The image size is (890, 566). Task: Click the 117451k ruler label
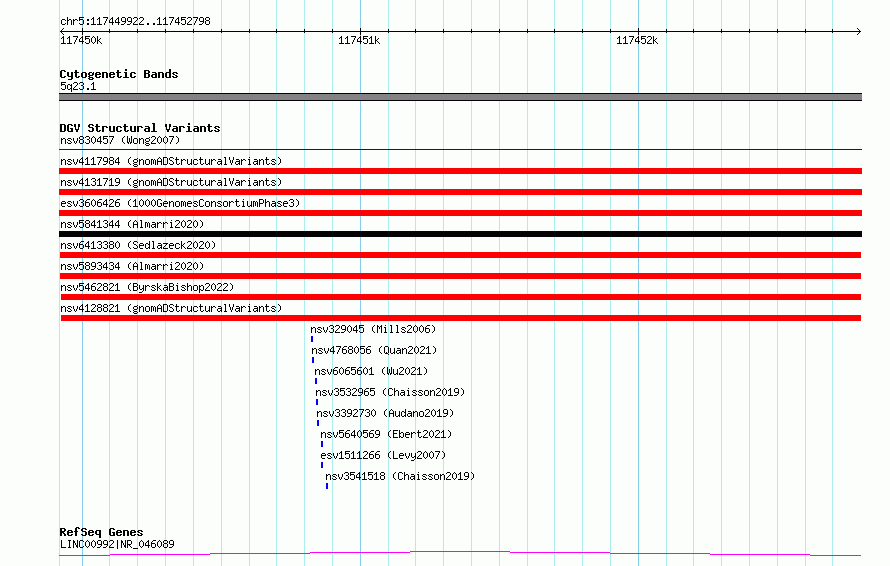pyautogui.click(x=359, y=40)
